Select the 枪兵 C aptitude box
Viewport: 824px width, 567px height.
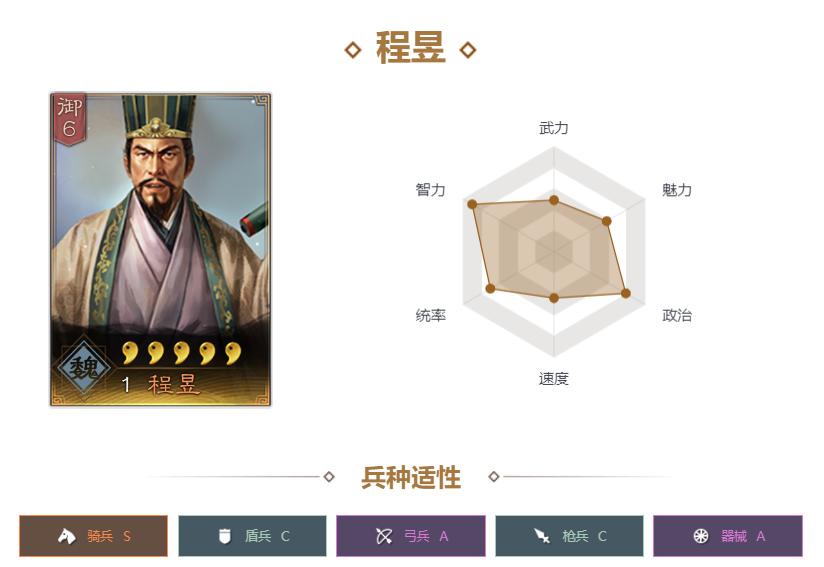pos(569,536)
